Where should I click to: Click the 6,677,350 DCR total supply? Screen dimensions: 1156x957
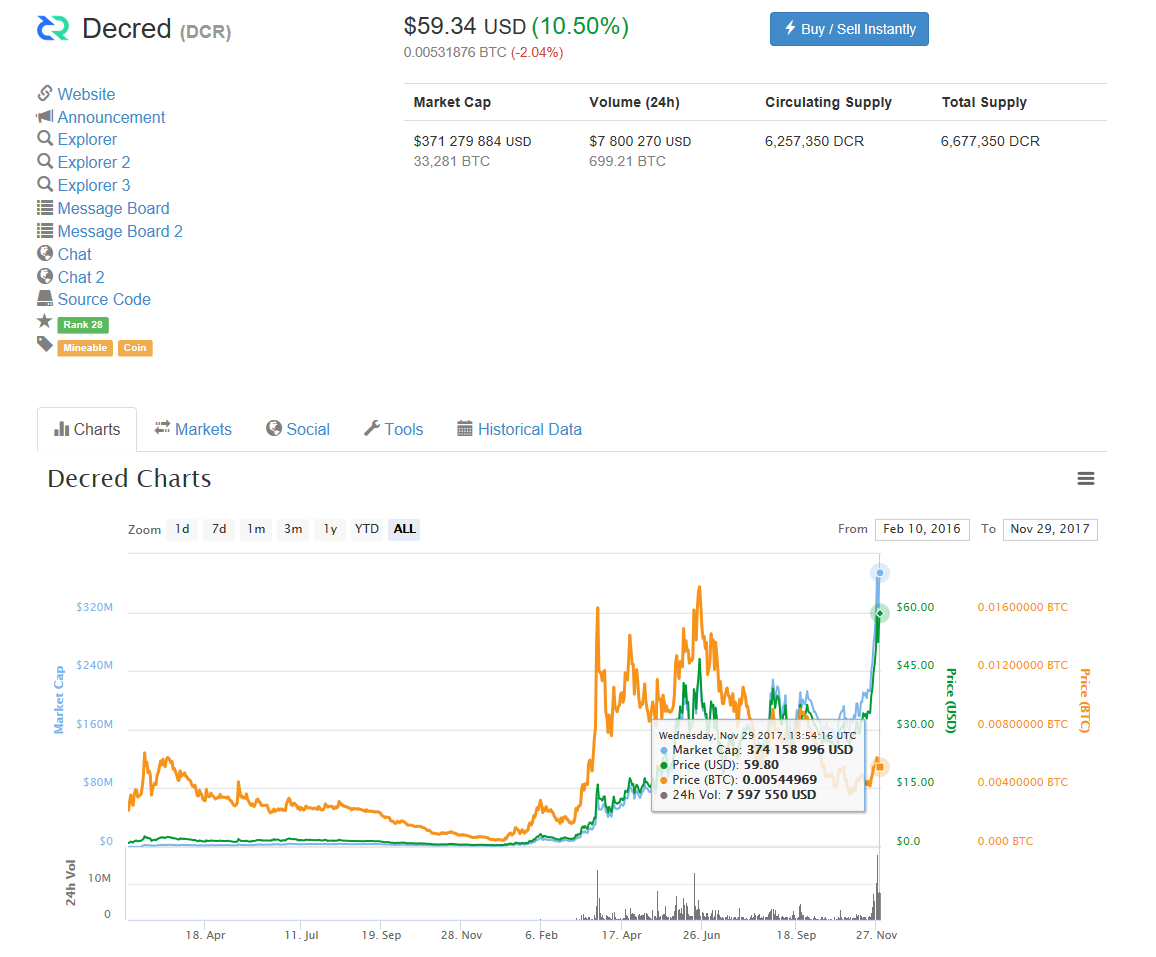pos(990,142)
